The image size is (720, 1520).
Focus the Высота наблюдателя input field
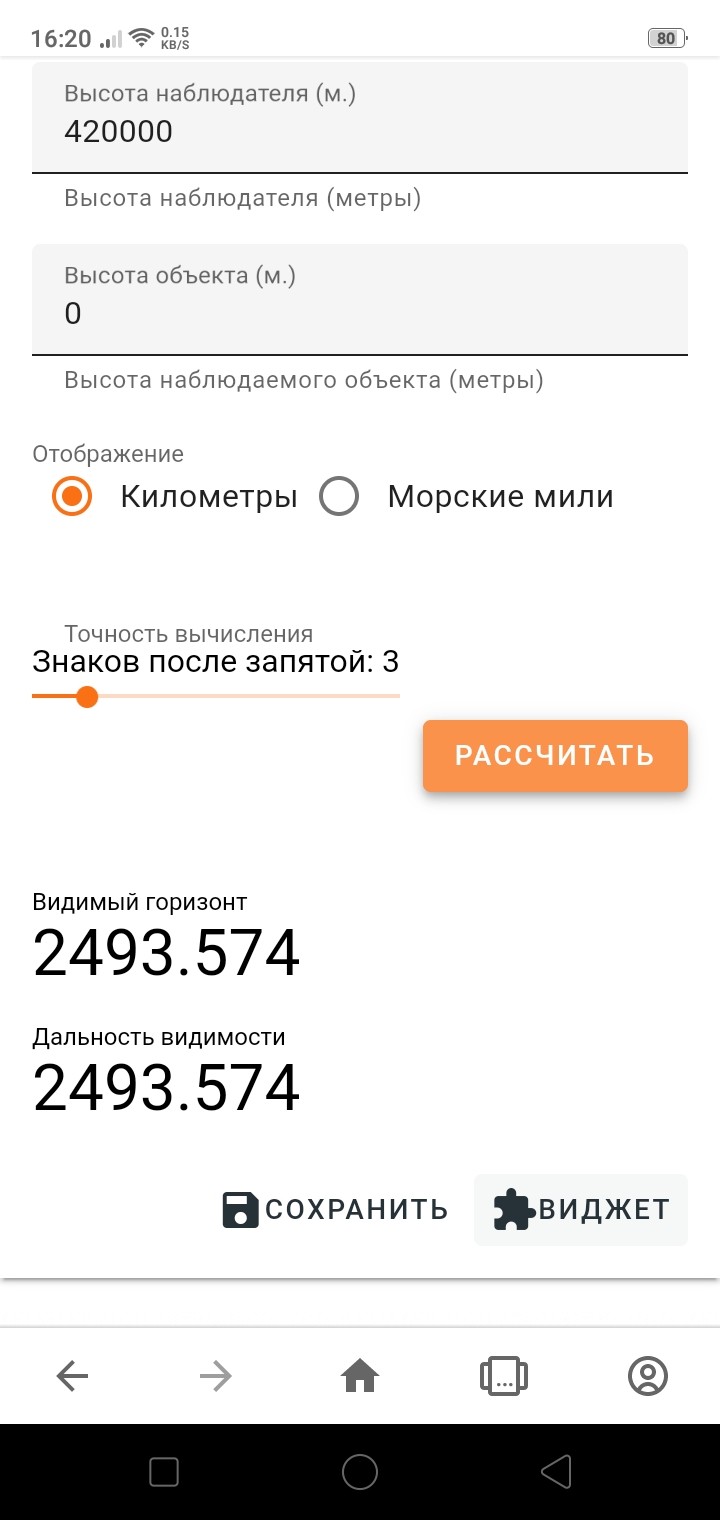pyautogui.click(x=360, y=131)
